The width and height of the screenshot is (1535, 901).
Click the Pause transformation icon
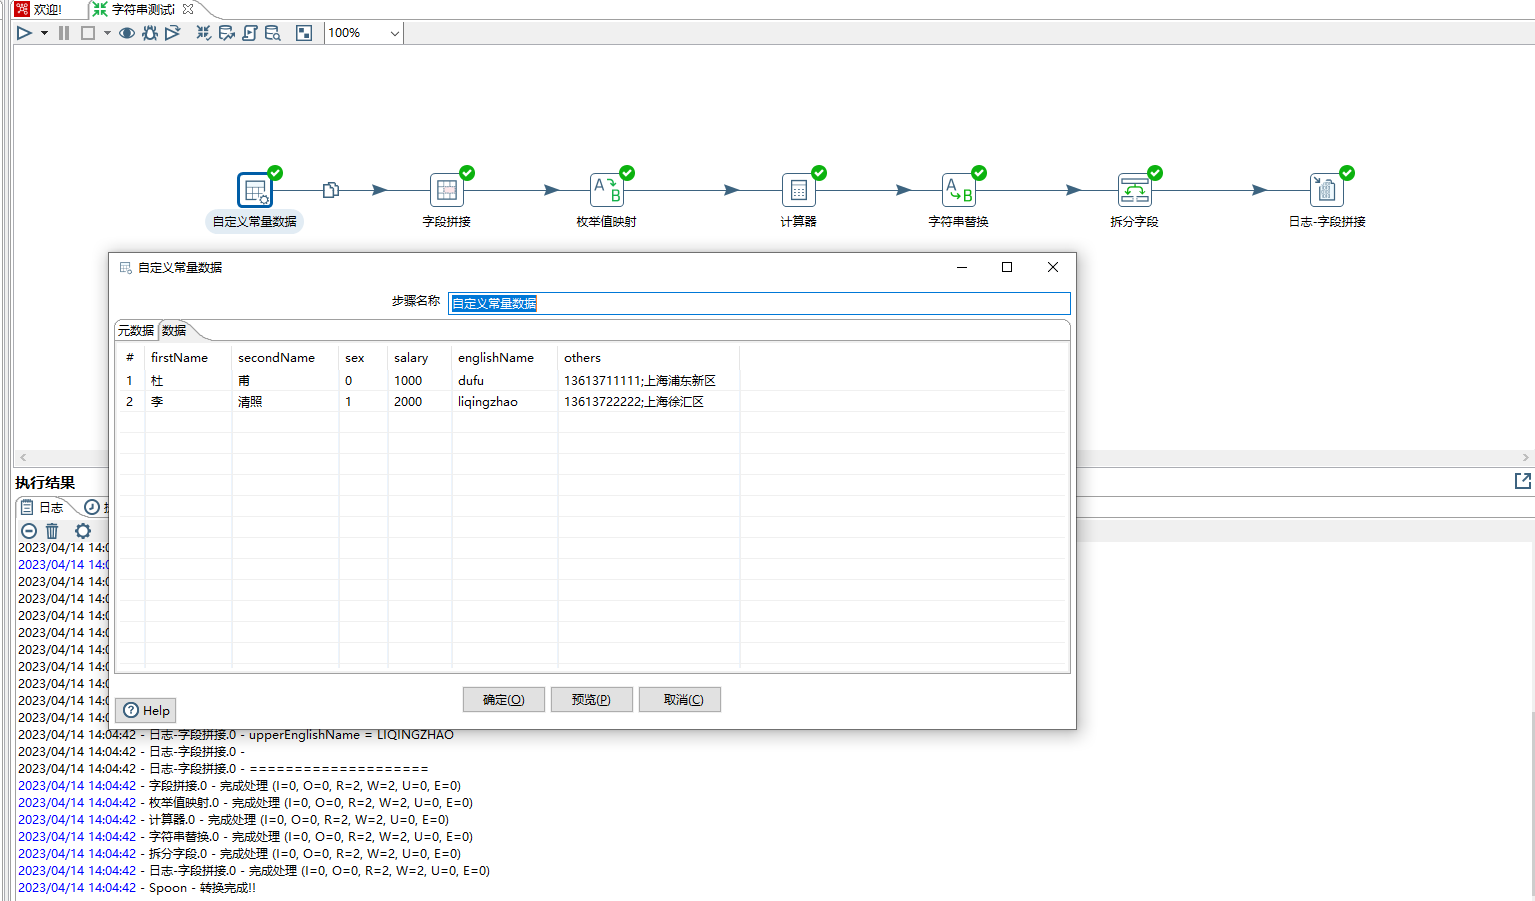click(x=64, y=33)
